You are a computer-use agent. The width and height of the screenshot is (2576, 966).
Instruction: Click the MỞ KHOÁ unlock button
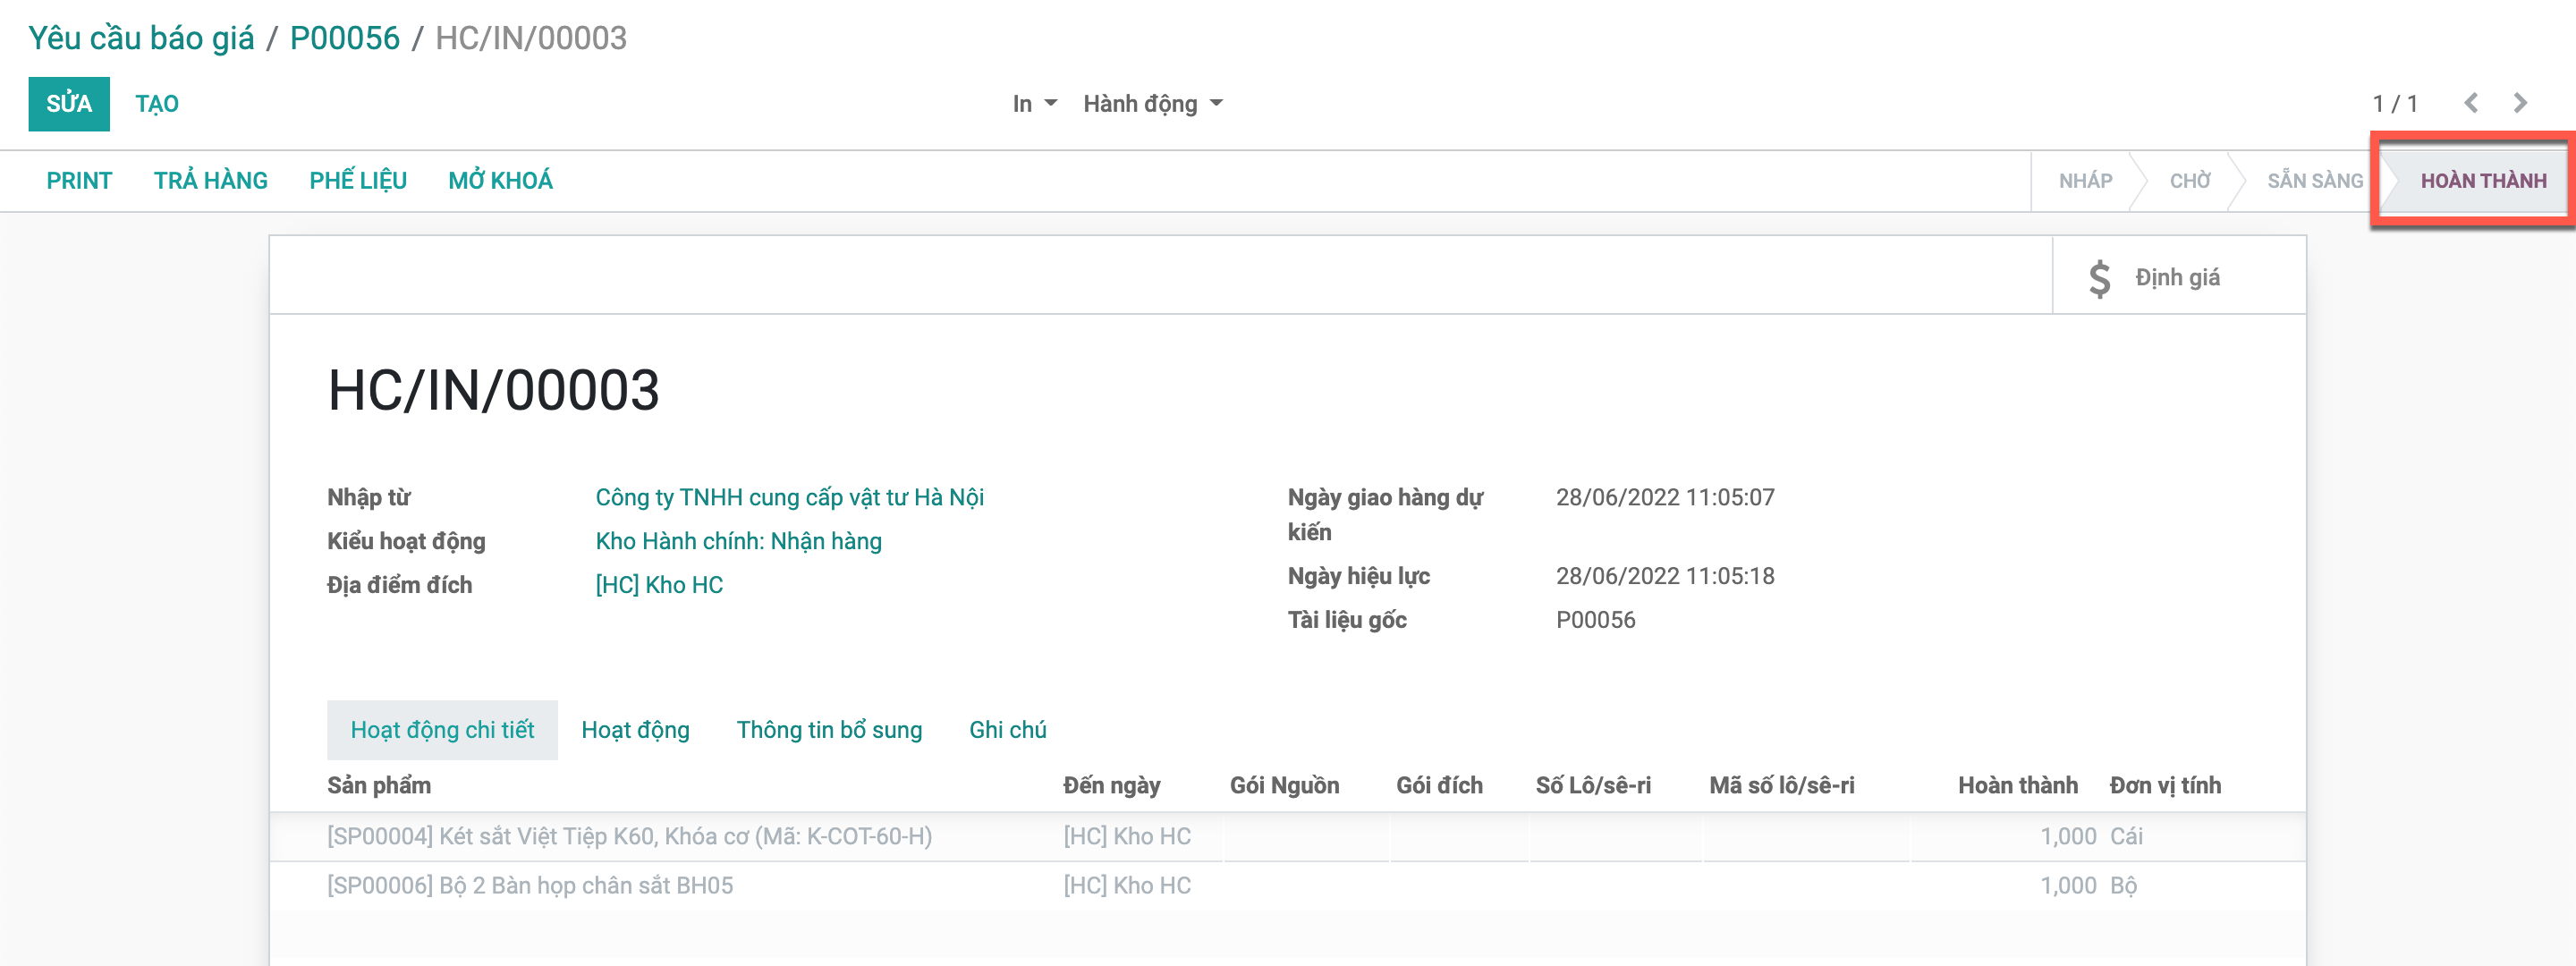coord(500,180)
